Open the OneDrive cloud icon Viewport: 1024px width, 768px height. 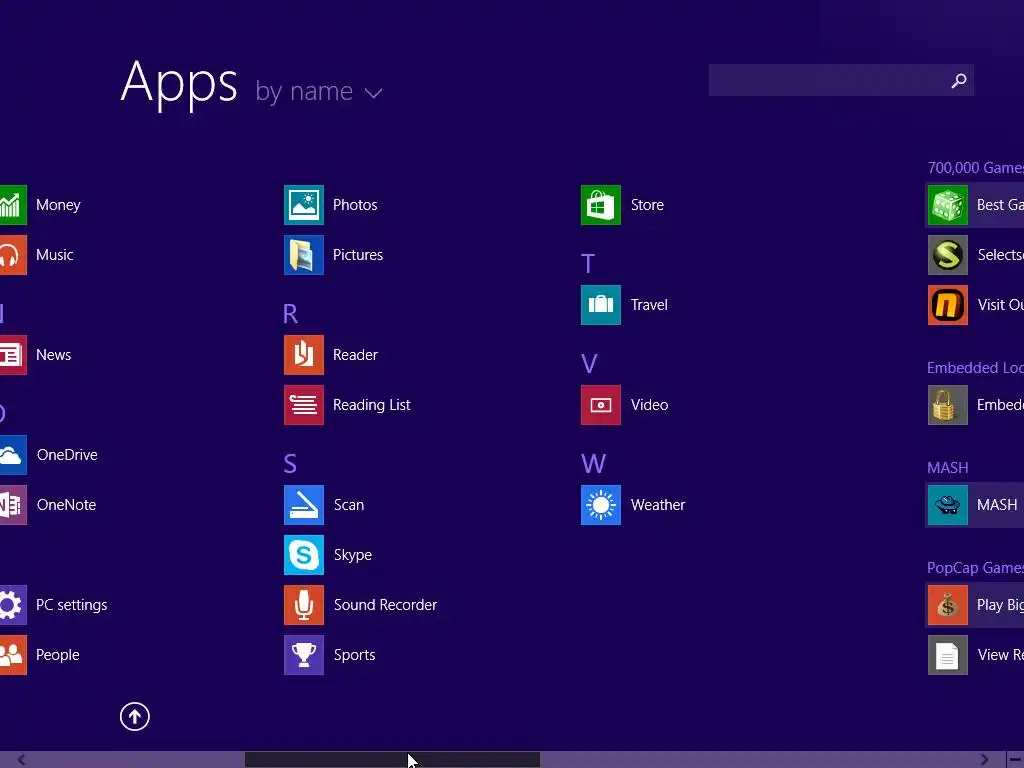(x=13, y=455)
